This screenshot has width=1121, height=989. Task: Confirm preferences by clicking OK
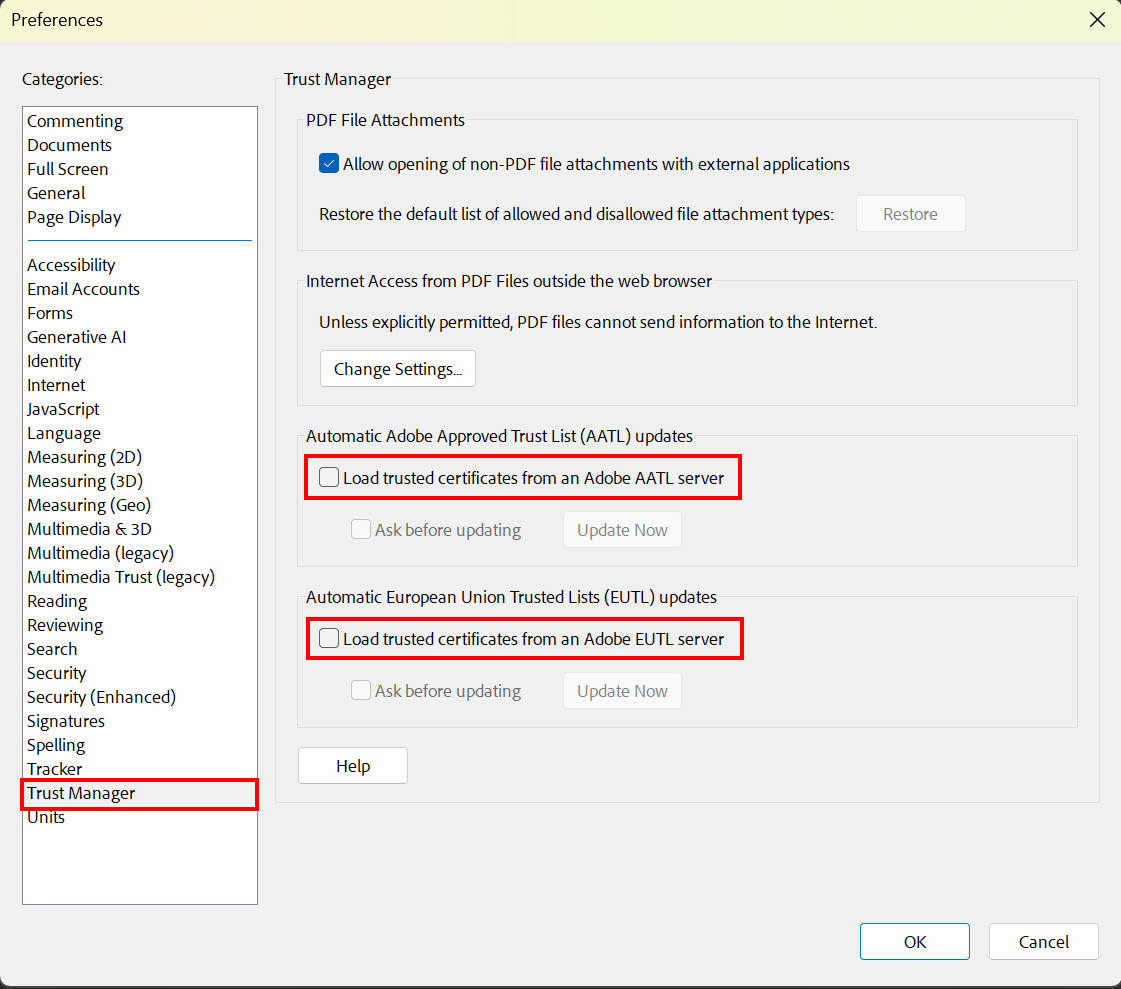(914, 941)
